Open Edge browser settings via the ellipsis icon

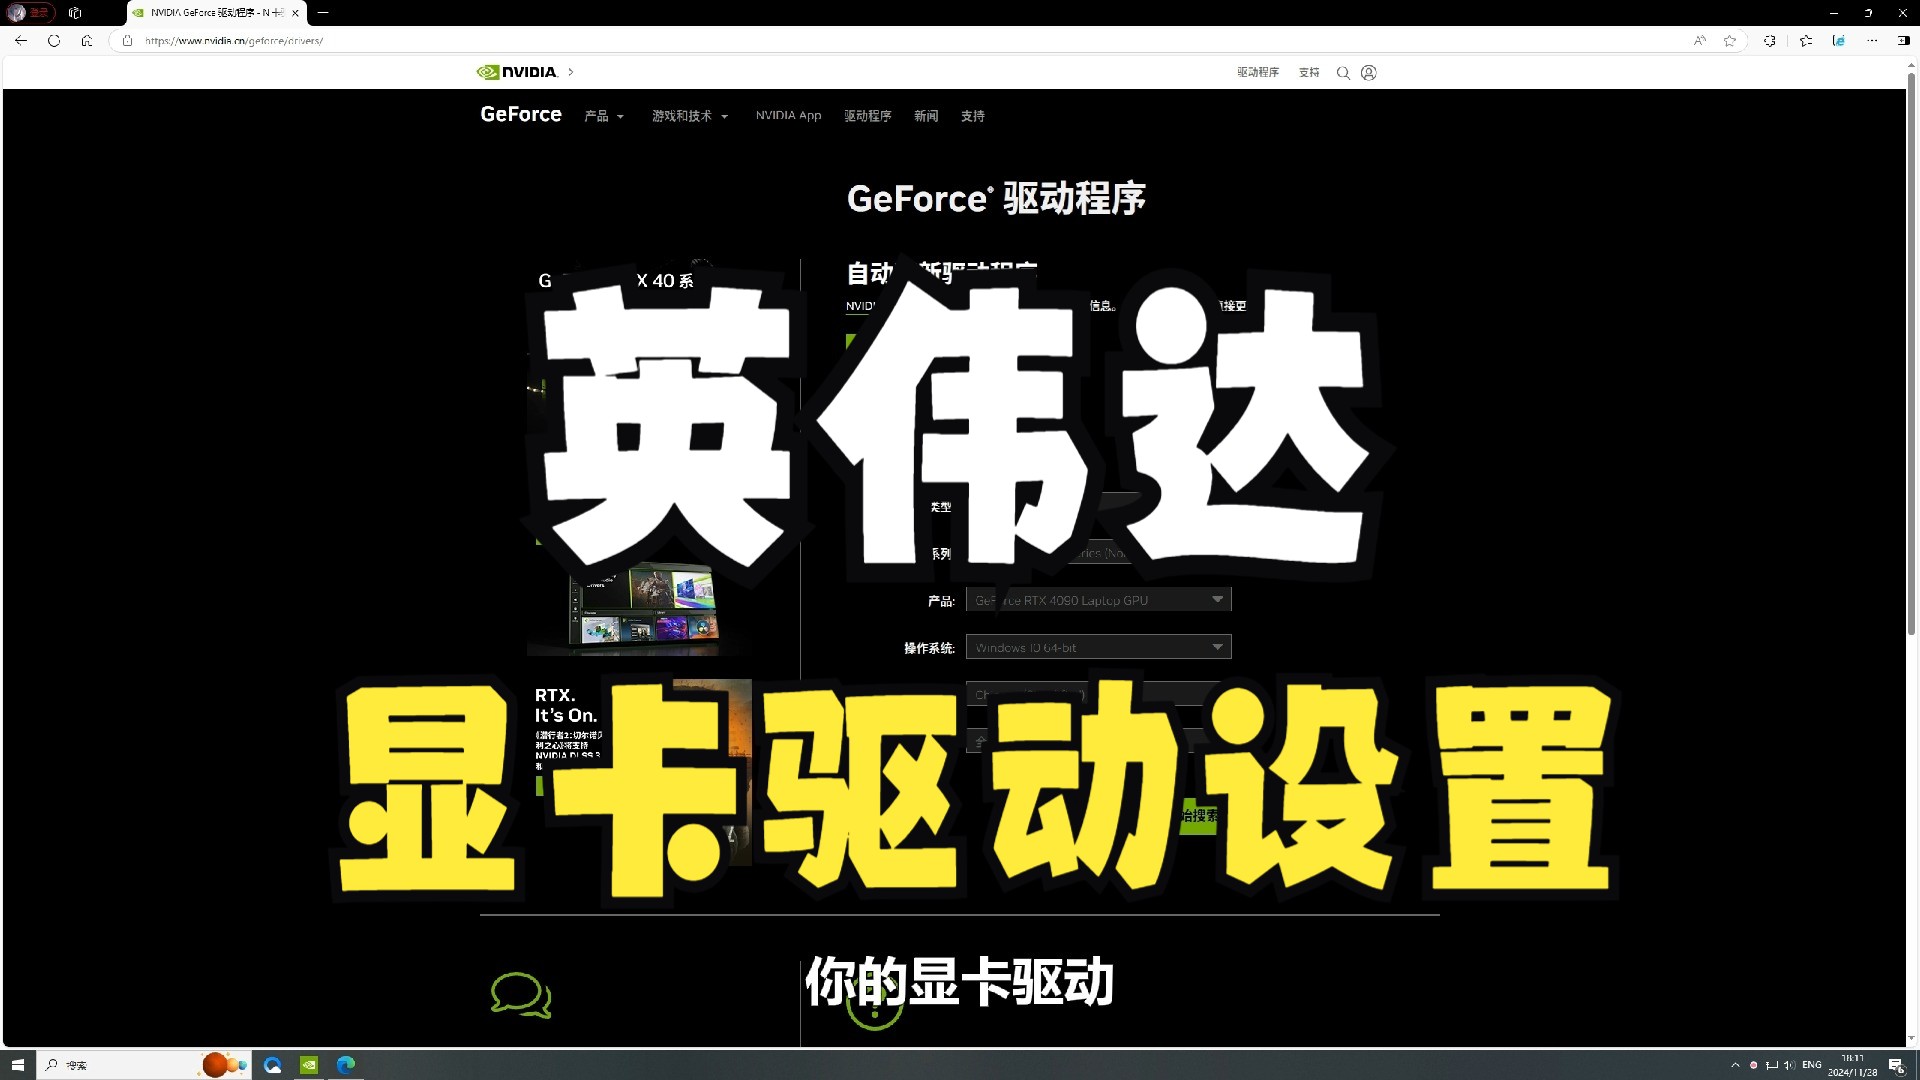[1874, 41]
